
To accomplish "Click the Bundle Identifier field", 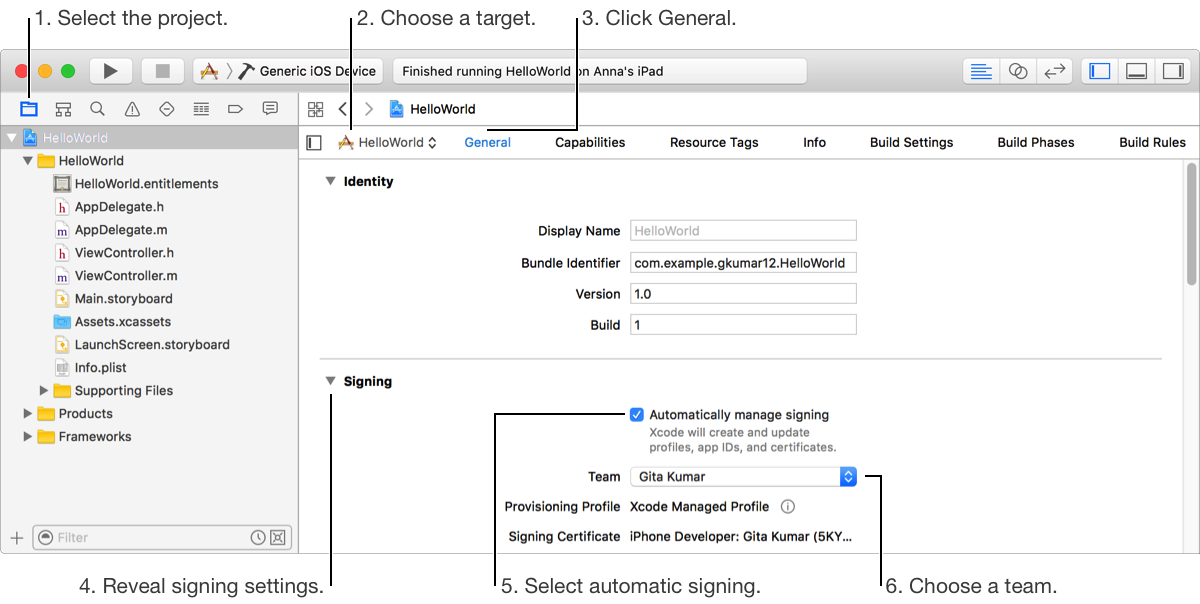I will pos(743,263).
